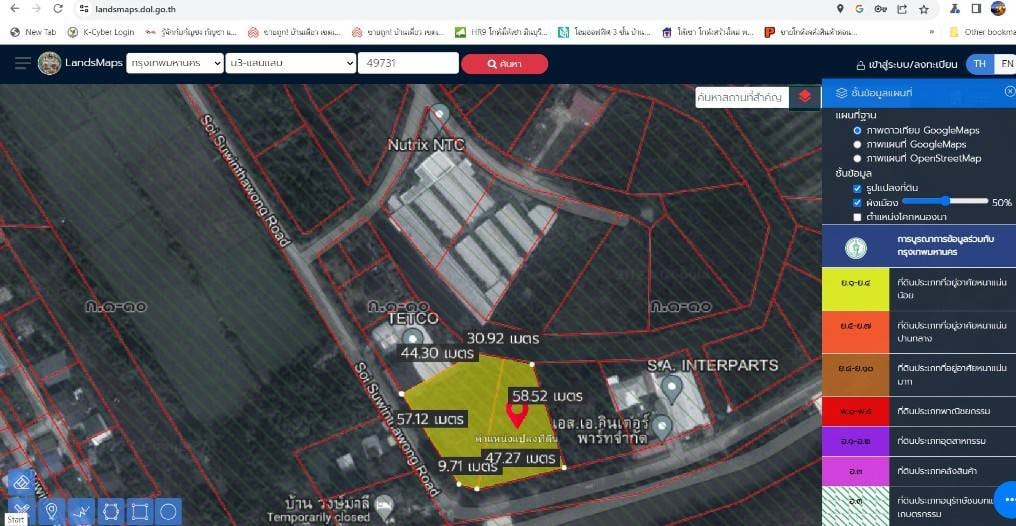Open the LandsMaps hamburger menu
The width and height of the screenshot is (1016, 526).
23,63
